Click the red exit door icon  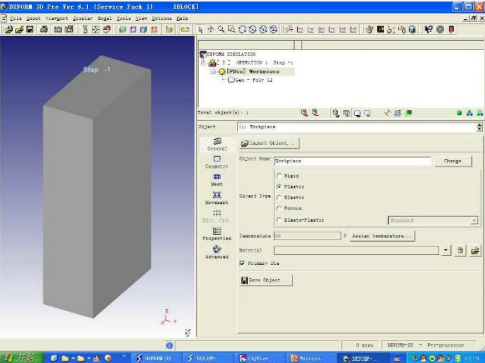coord(451,30)
